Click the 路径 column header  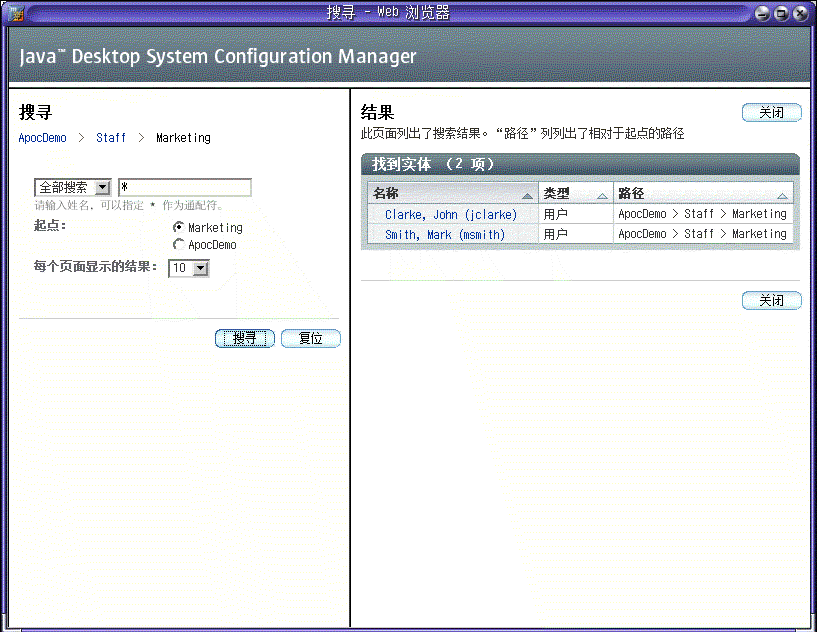[703, 193]
